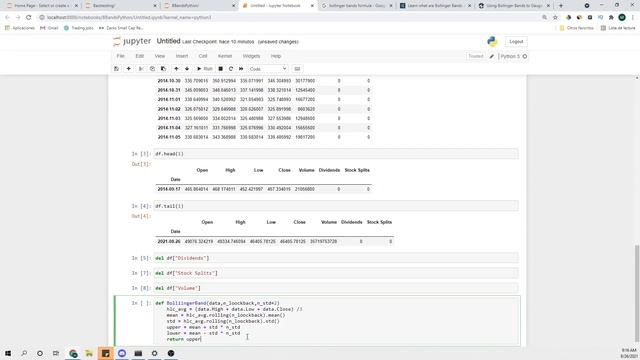The height and width of the screenshot is (360, 640).
Task: Click the Jupyter logo
Action: pos(132,41)
